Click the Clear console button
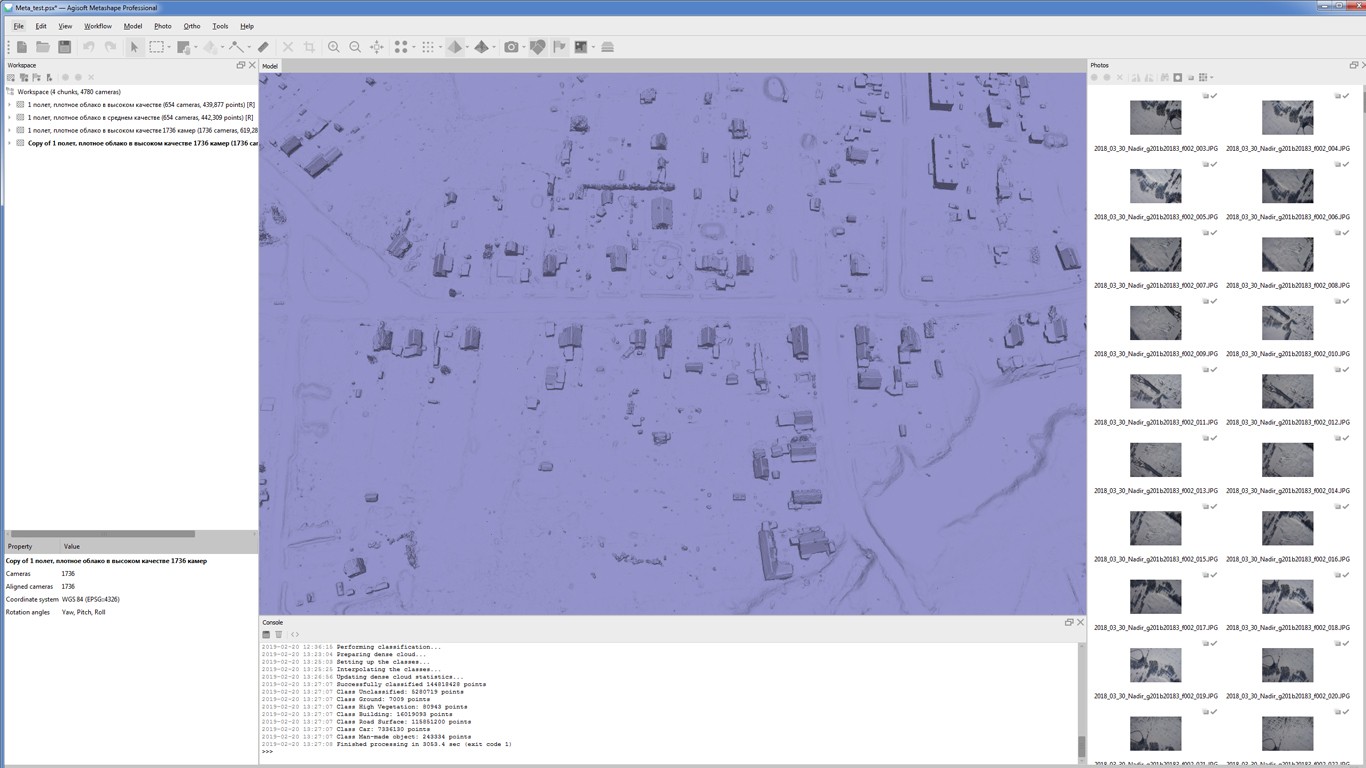The width and height of the screenshot is (1366, 768). tap(279, 635)
